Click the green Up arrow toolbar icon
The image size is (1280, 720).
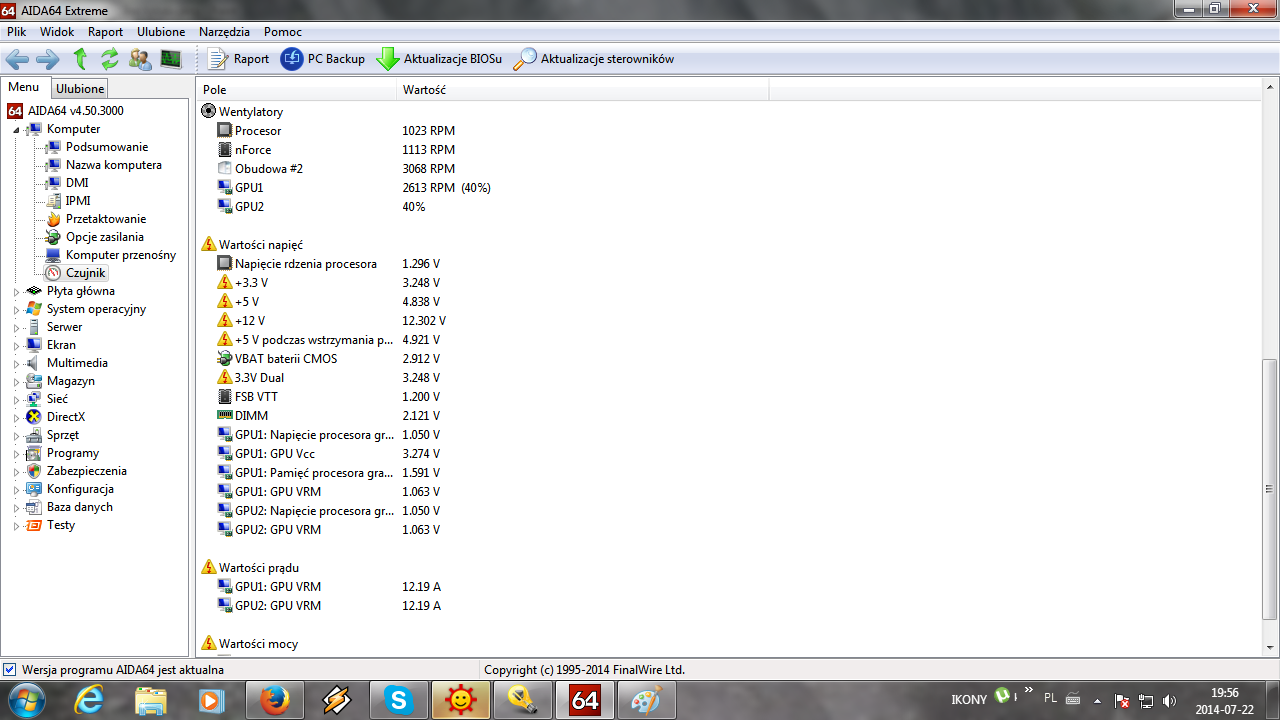(x=80, y=59)
